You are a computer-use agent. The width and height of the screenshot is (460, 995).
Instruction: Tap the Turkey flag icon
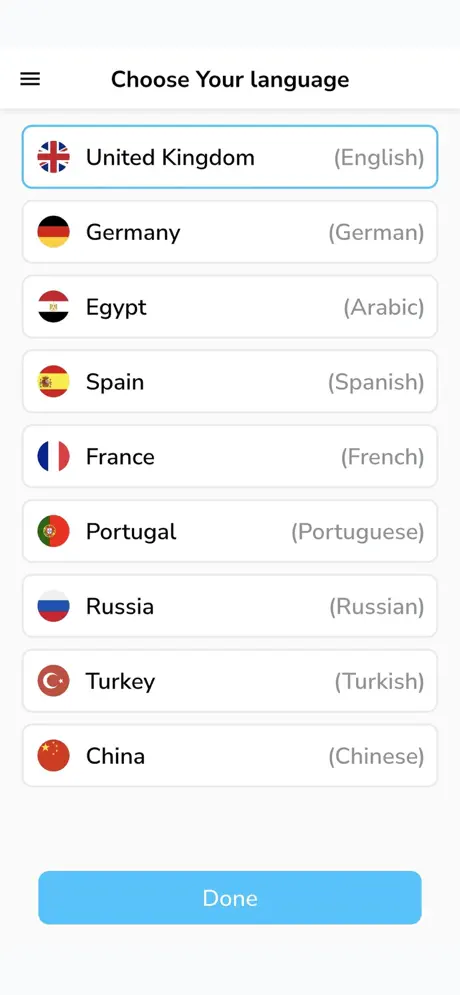coord(53,681)
